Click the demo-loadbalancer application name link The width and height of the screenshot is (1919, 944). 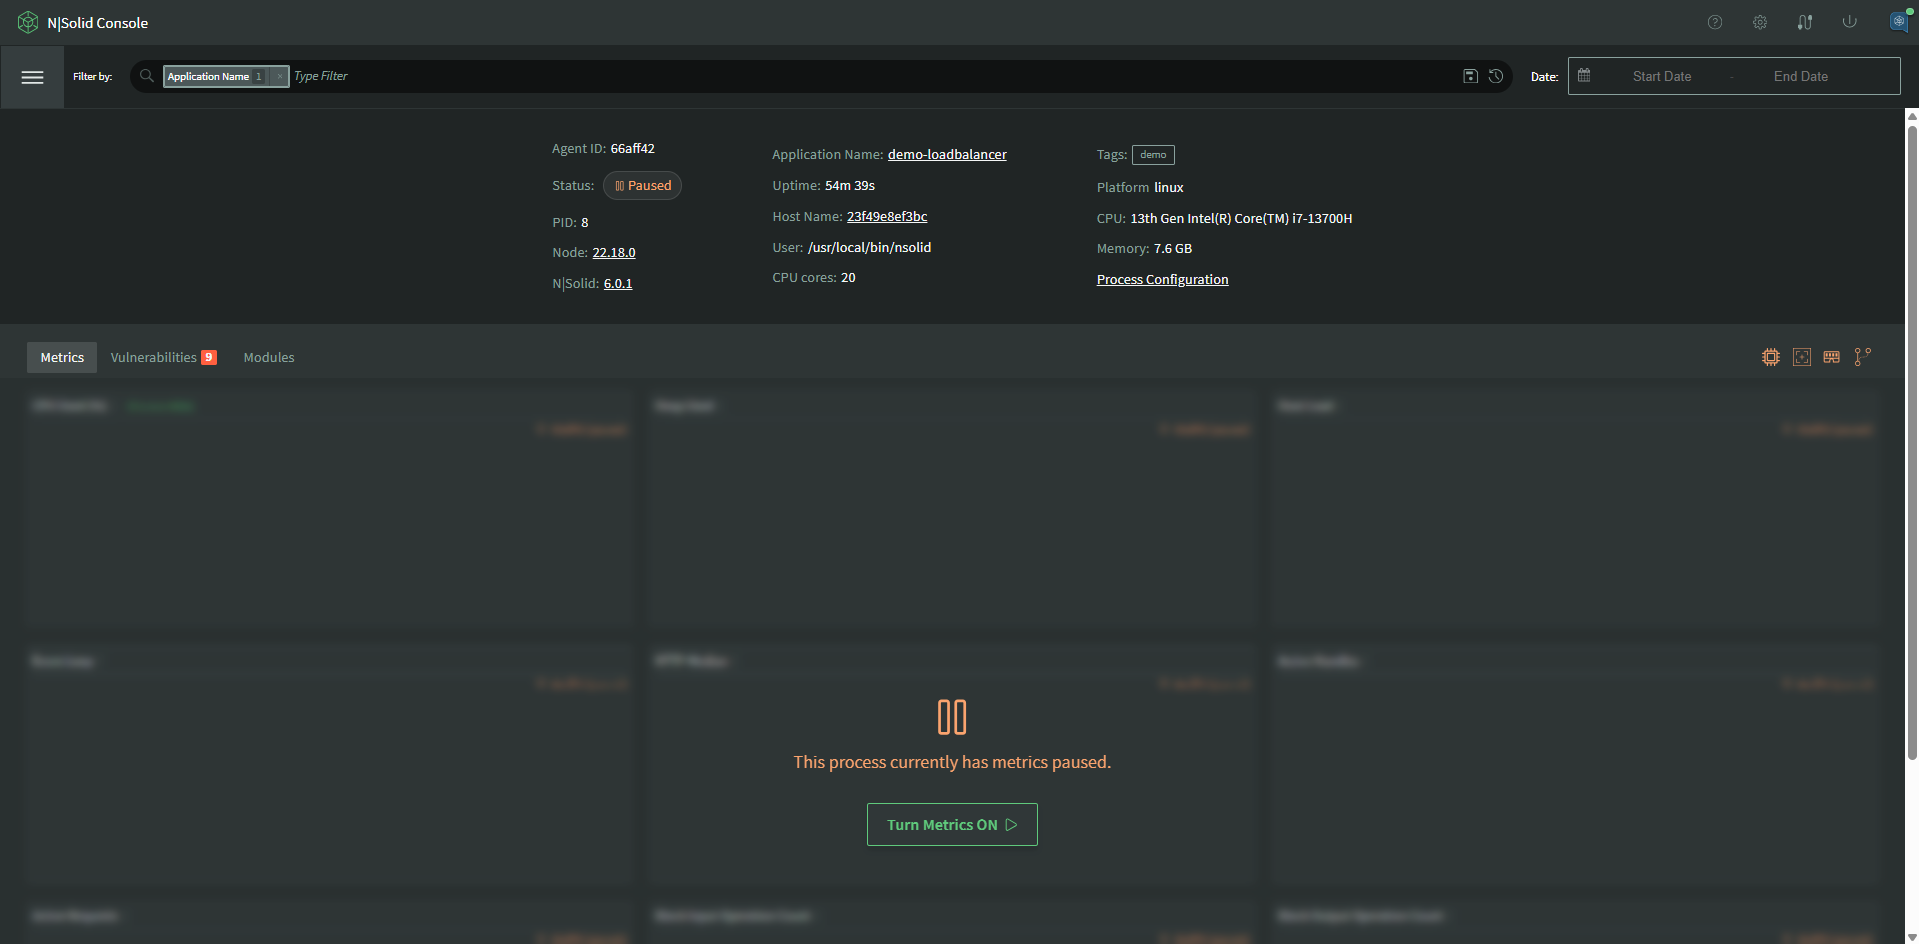coord(946,154)
